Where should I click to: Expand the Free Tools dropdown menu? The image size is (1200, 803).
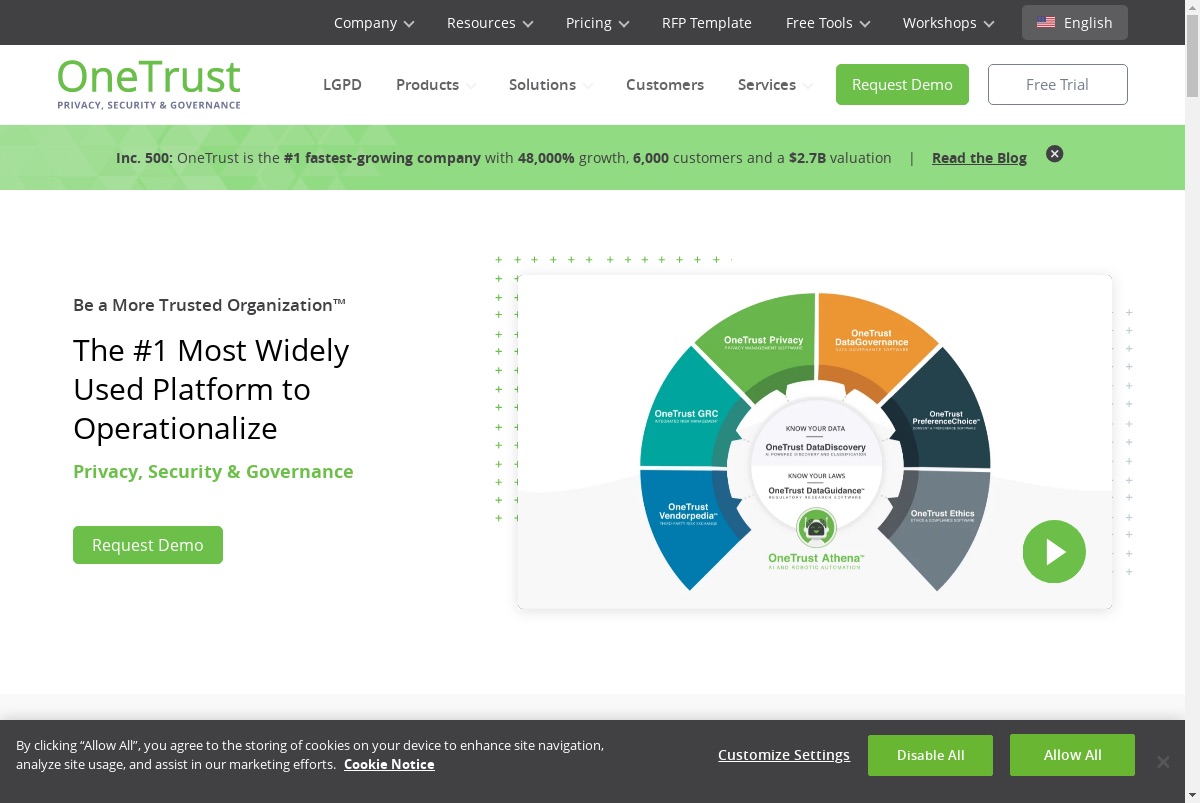point(828,22)
